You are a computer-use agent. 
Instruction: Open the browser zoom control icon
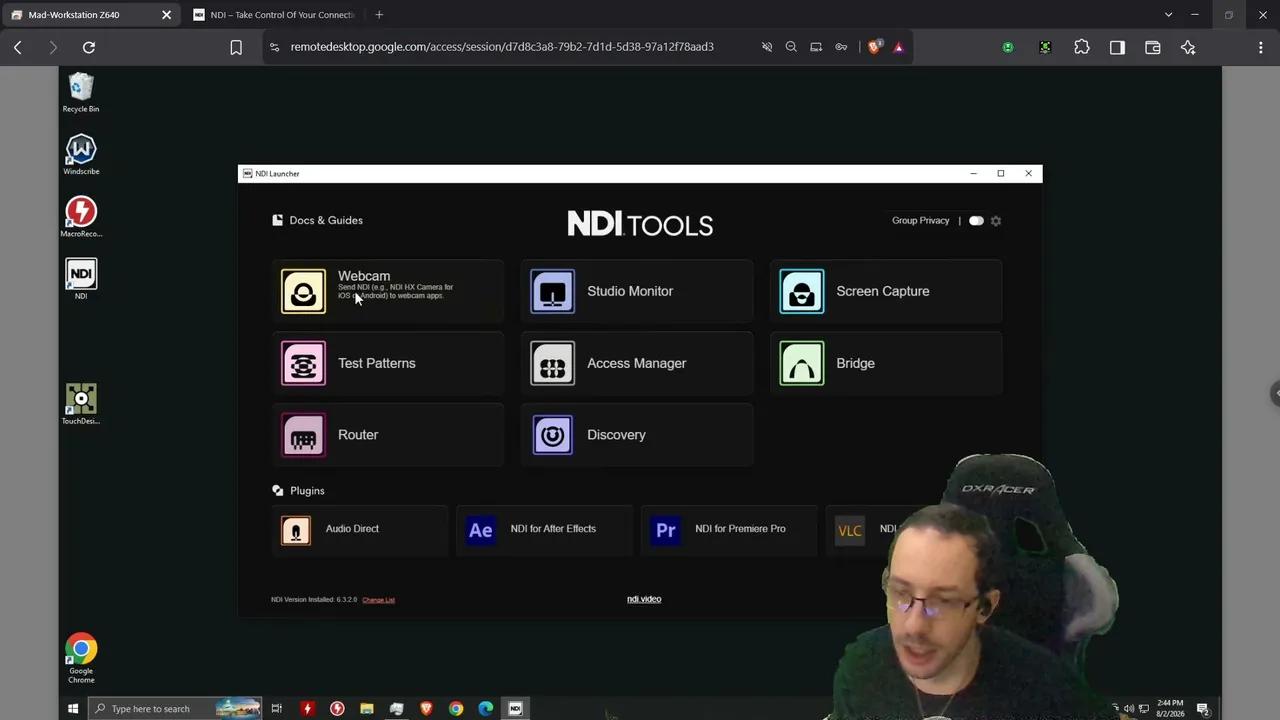(x=791, y=47)
